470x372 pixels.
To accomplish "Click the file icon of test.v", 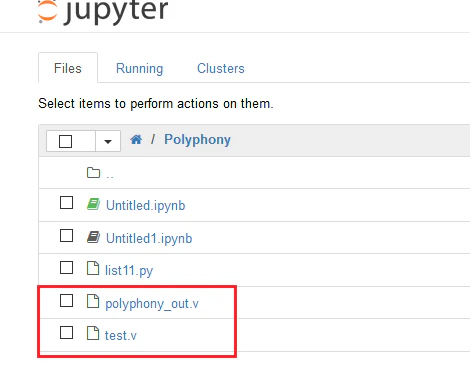I will pos(93,333).
